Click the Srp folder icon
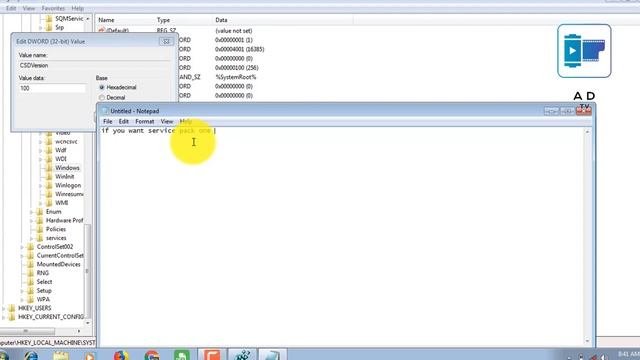Image resolution: width=640 pixels, height=360 pixels. click(49, 27)
